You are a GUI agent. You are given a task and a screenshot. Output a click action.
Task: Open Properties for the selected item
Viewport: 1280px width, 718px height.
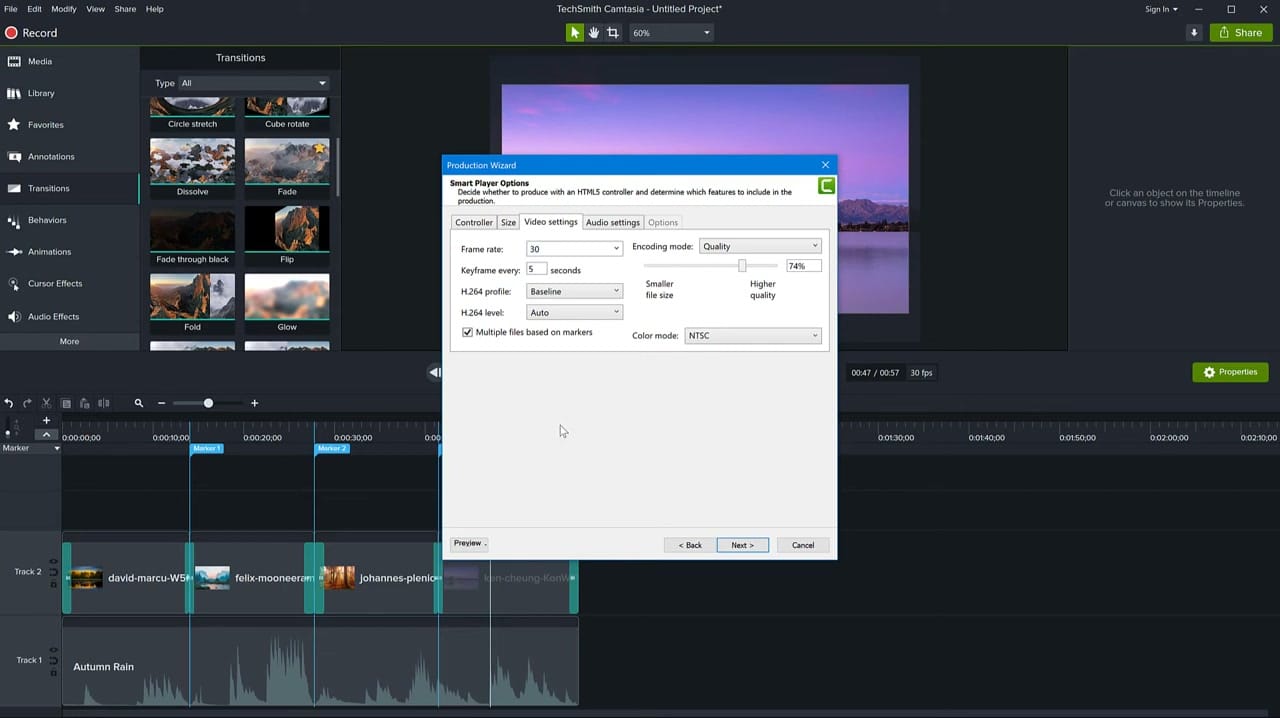click(1230, 372)
